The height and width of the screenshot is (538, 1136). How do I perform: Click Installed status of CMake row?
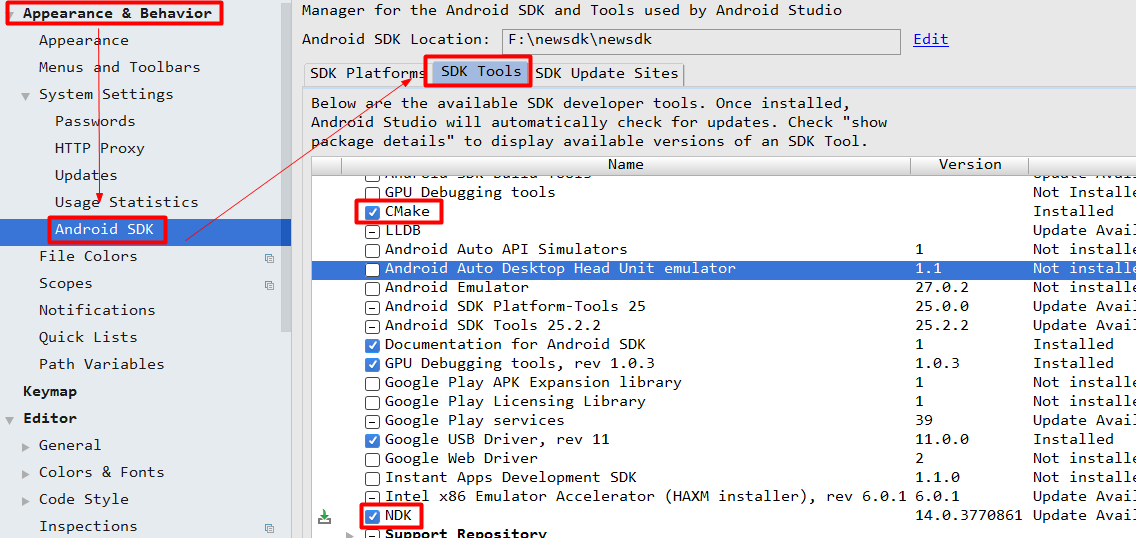click(1073, 212)
